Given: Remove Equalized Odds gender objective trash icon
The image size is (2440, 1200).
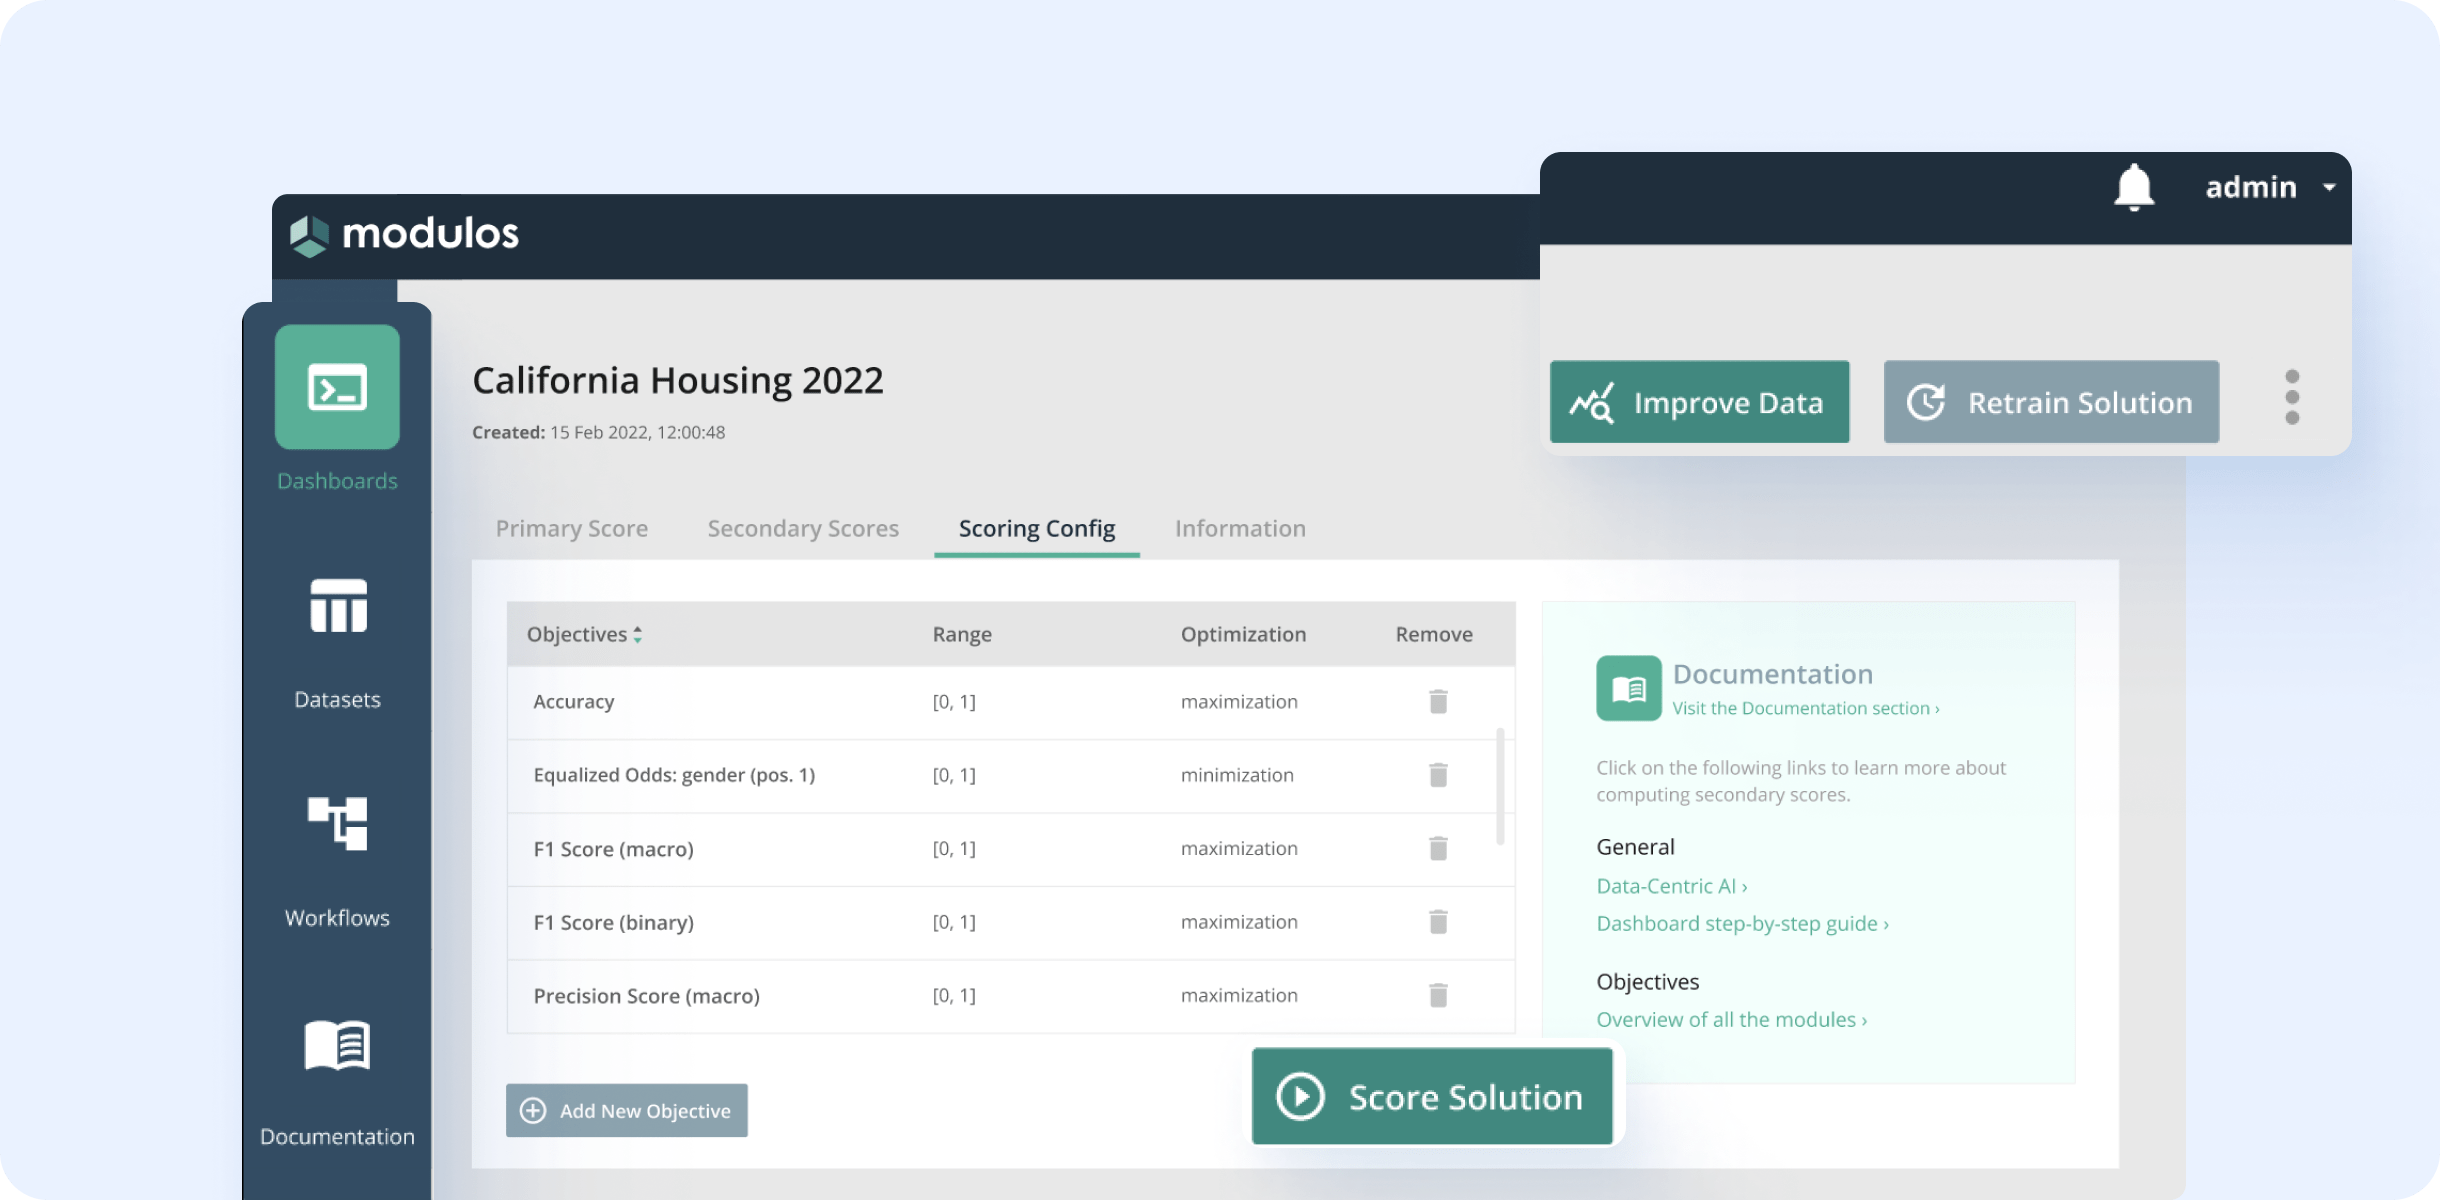Looking at the screenshot, I should (1438, 775).
